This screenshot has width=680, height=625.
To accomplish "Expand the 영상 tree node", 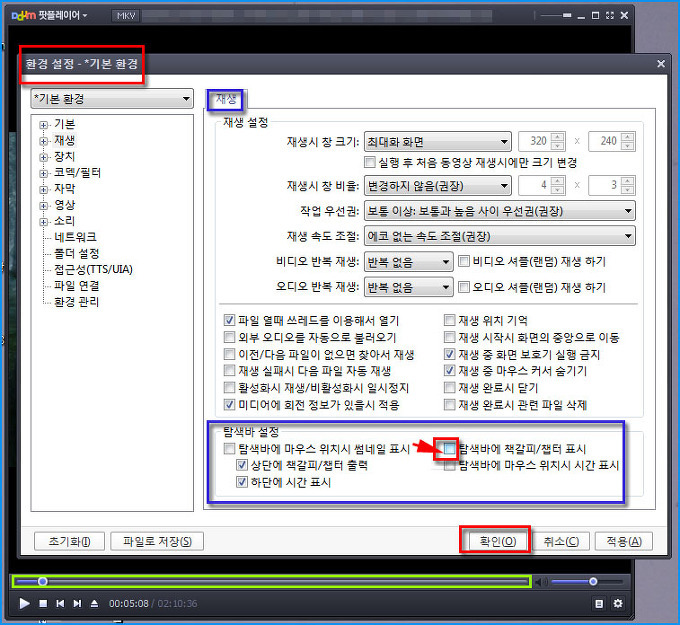I will 43,206.
